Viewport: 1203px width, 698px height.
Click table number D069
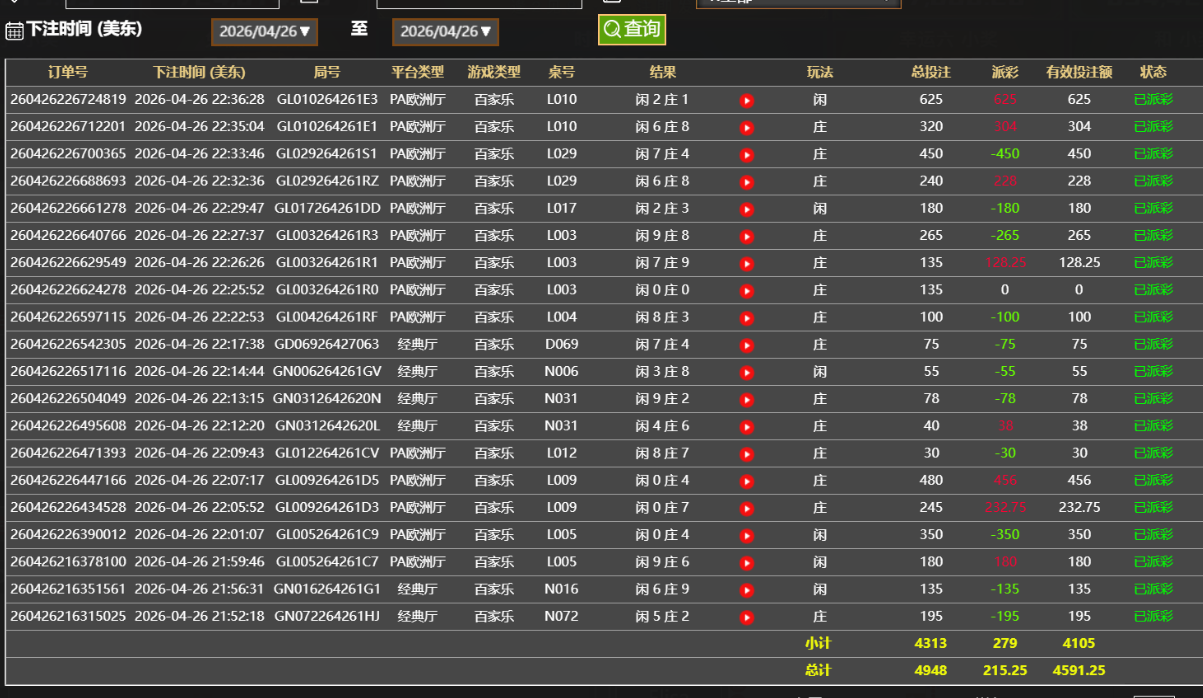[561, 344]
